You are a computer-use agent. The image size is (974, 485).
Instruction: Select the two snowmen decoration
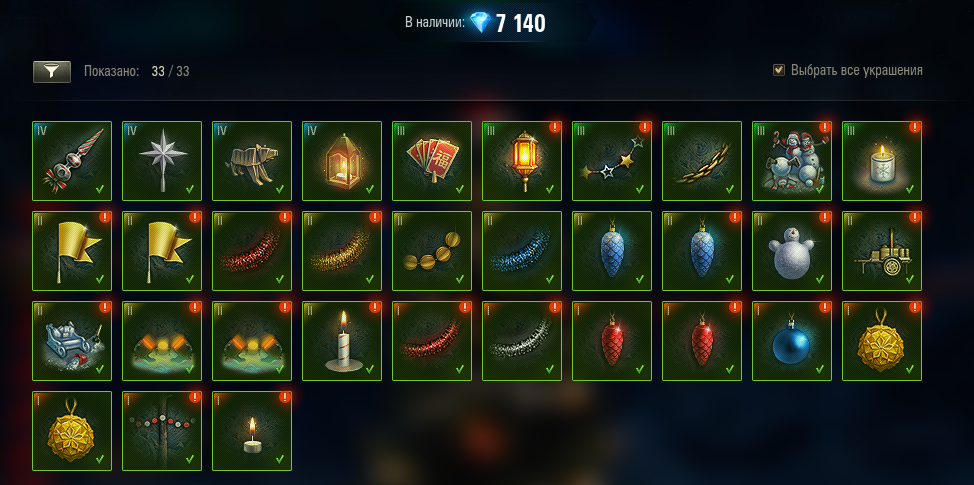point(792,161)
